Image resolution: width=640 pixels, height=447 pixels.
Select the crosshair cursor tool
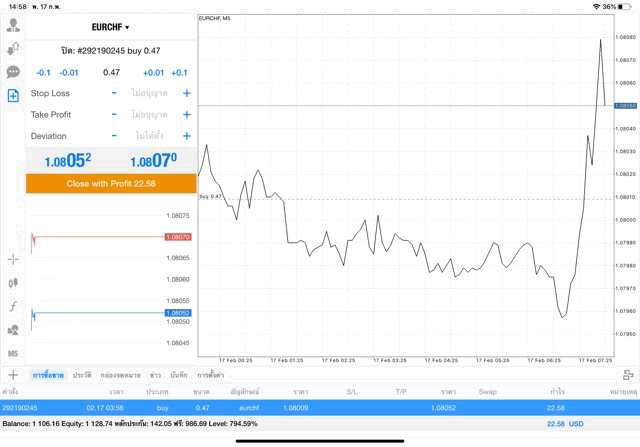click(13, 259)
